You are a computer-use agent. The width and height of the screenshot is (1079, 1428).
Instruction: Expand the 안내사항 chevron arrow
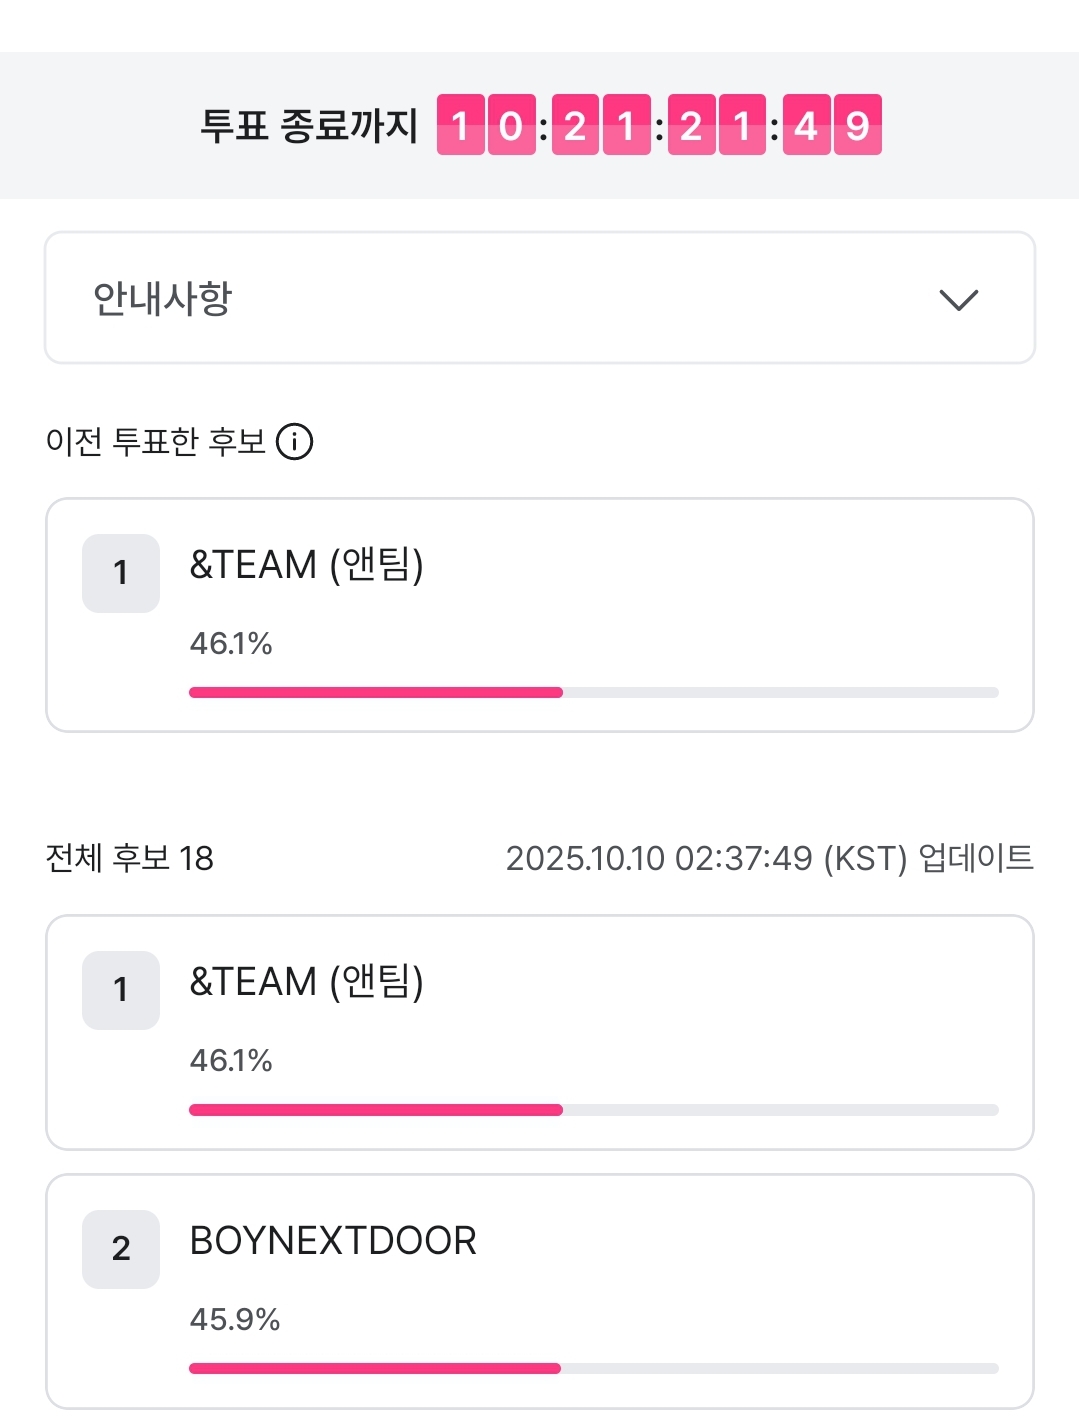[958, 299]
